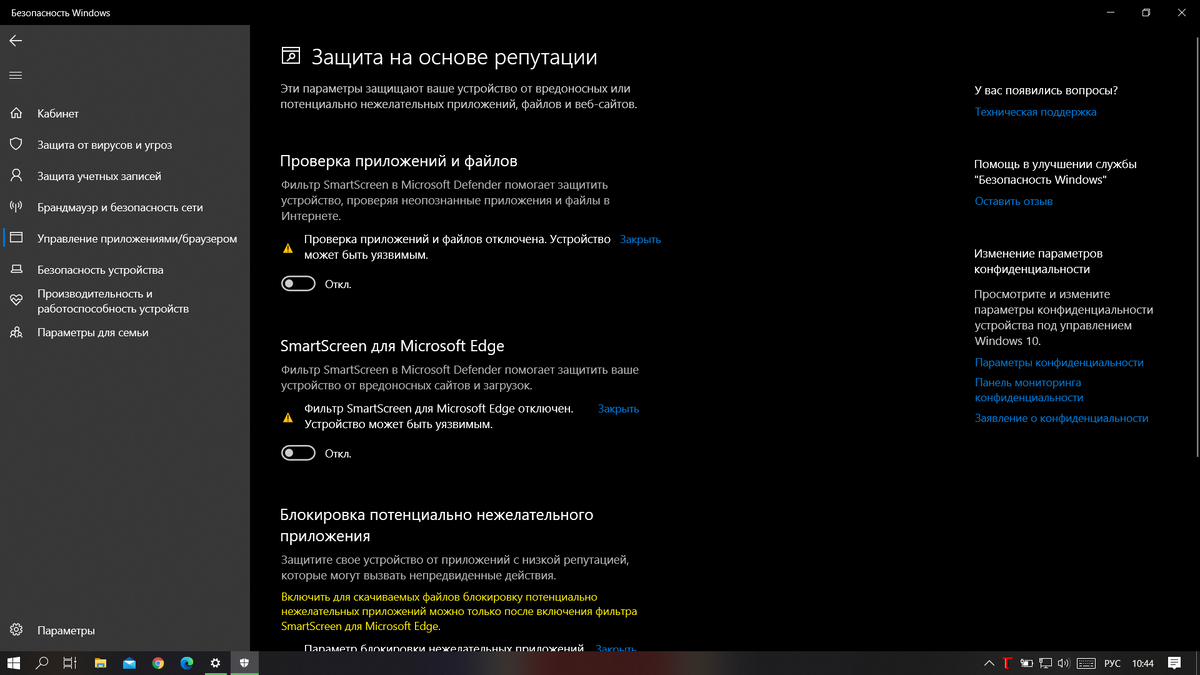This screenshot has height=675, width=1200.
Task: Open the Windows Start menu
Action: [x=14, y=663]
